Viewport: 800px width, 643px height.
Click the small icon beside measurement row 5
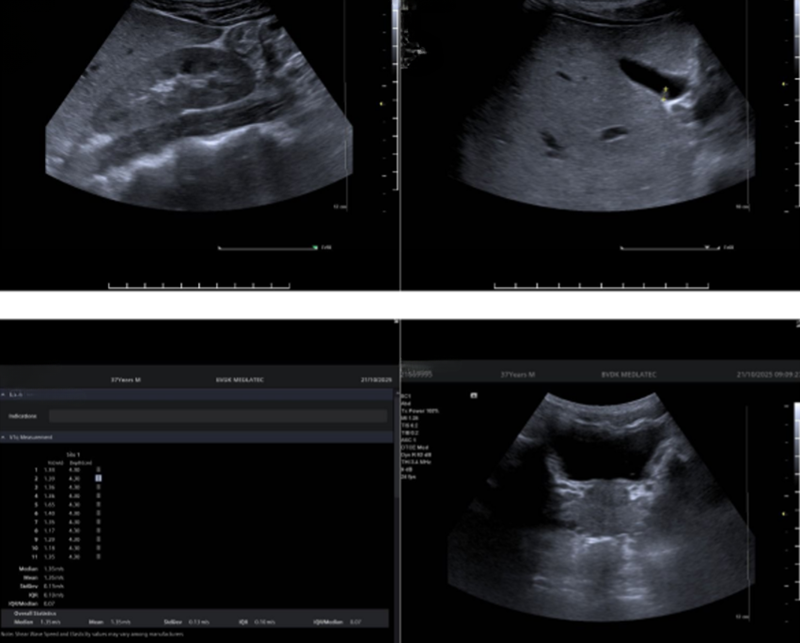tap(98, 505)
